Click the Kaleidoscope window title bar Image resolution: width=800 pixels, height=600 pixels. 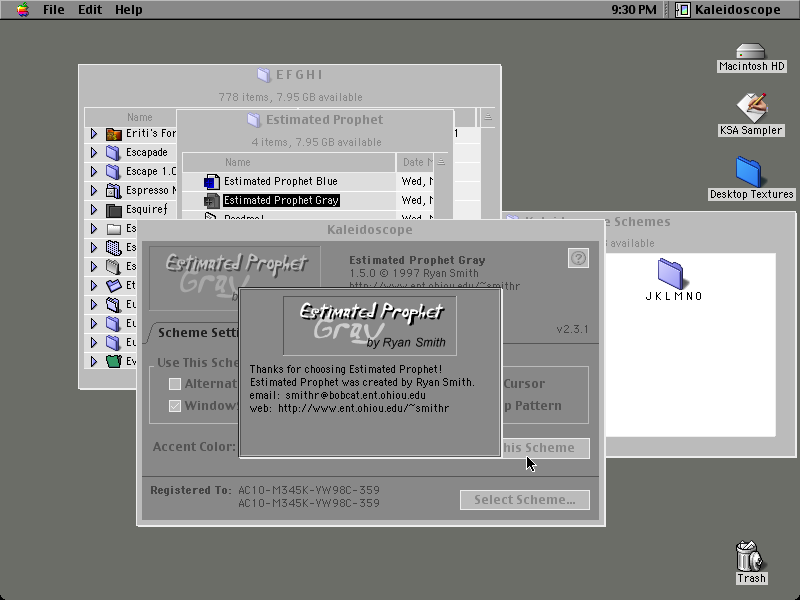[370, 230]
